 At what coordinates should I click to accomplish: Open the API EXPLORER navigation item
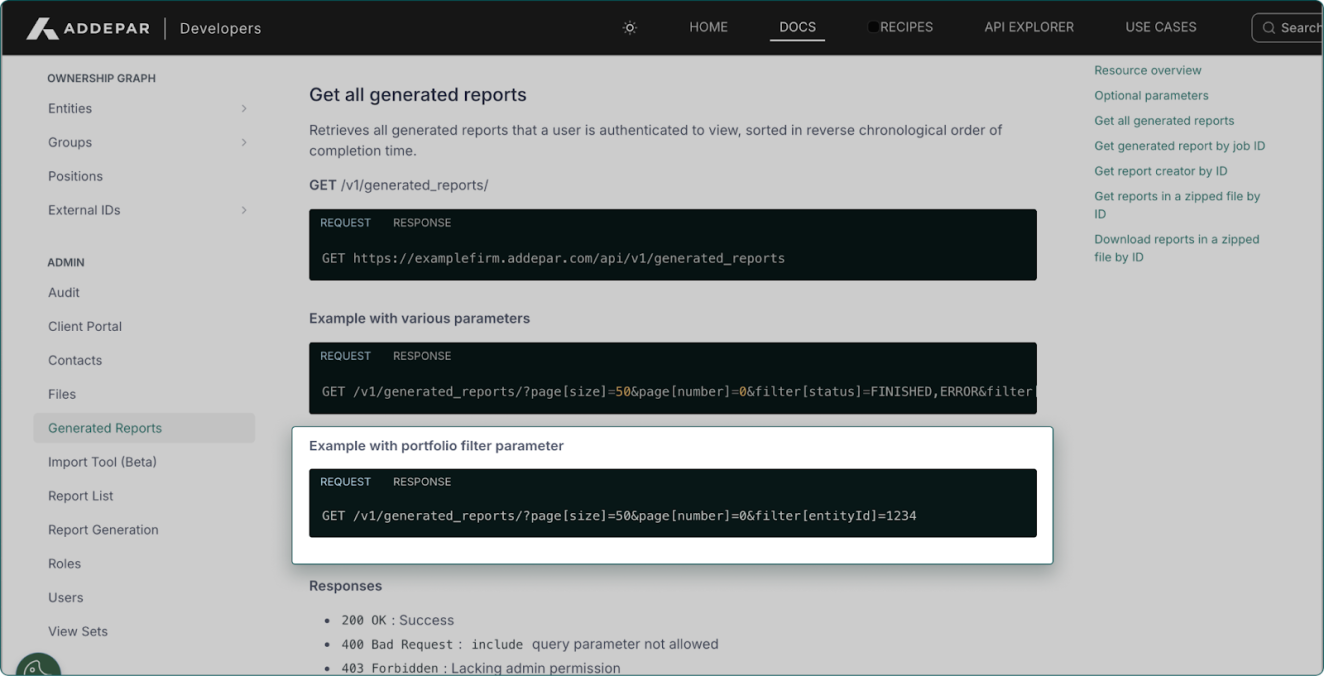[1028, 27]
